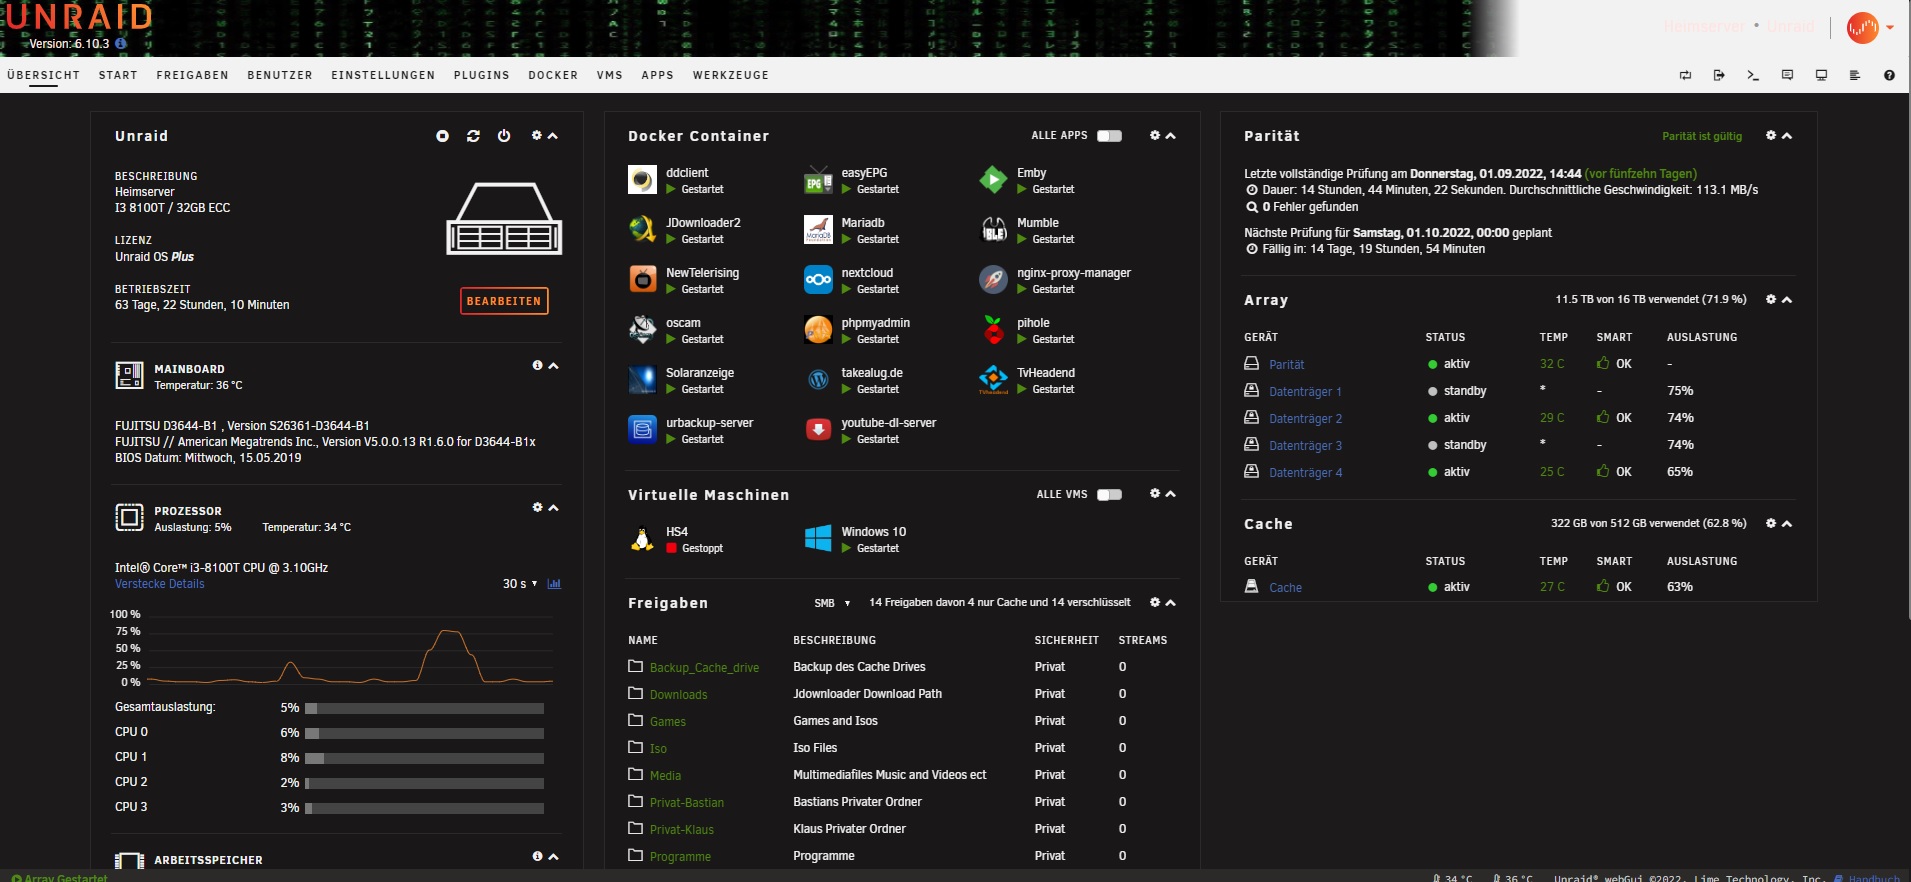Click the BEARBEITEN button
This screenshot has width=1911, height=882.
[x=504, y=301]
